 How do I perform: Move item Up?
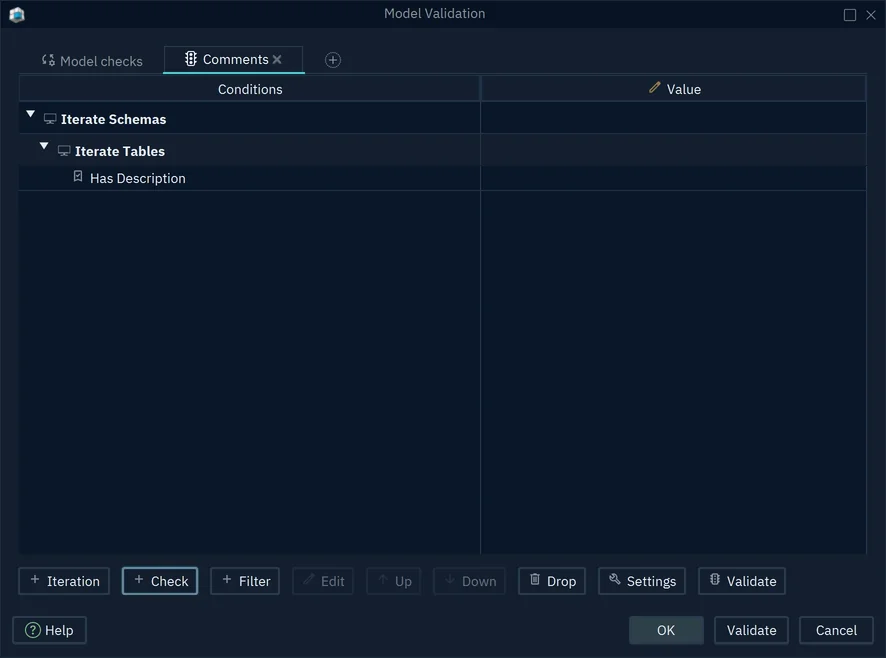click(394, 581)
